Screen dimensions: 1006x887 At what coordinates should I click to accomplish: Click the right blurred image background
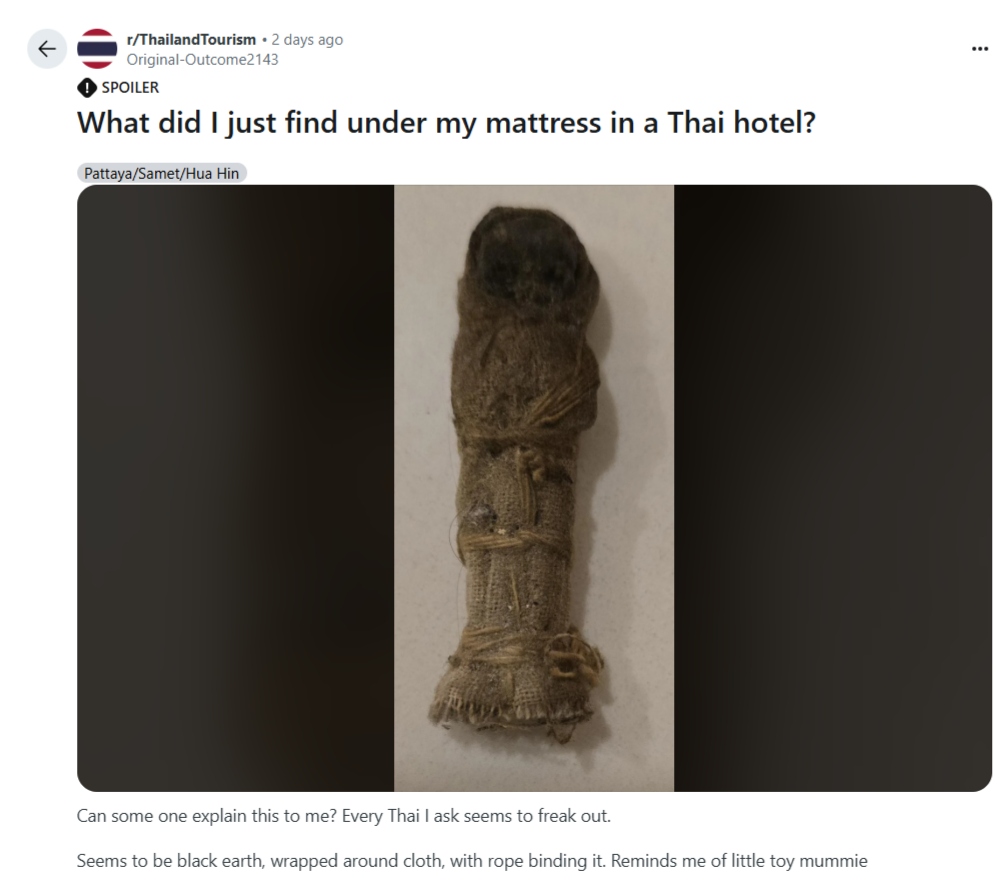coord(833,488)
